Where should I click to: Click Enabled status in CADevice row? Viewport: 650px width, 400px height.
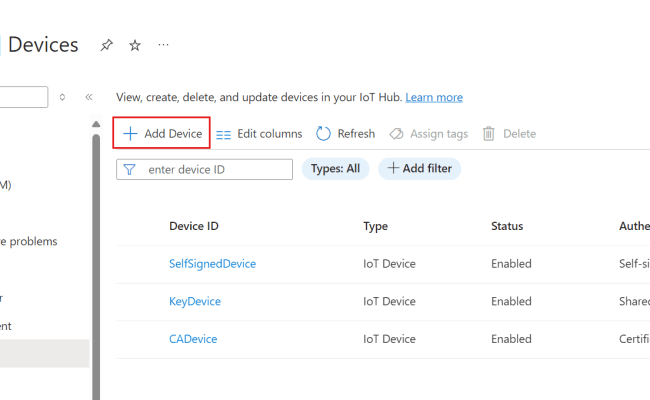[x=511, y=339]
